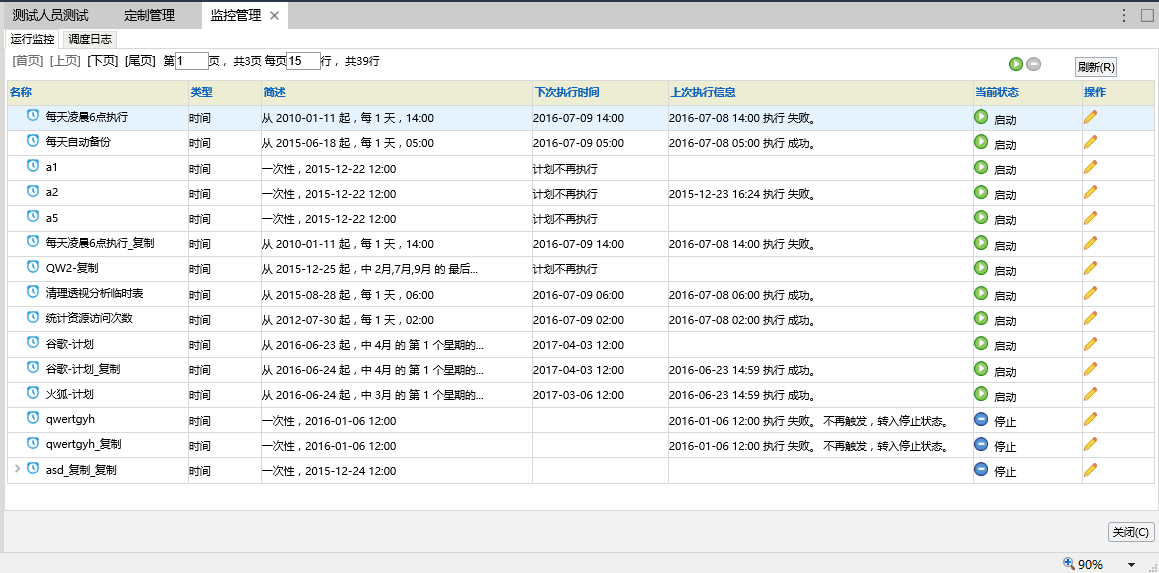Open edit pencil in the a2 row
Screen dimensions: 1159x573
click(1090, 192)
